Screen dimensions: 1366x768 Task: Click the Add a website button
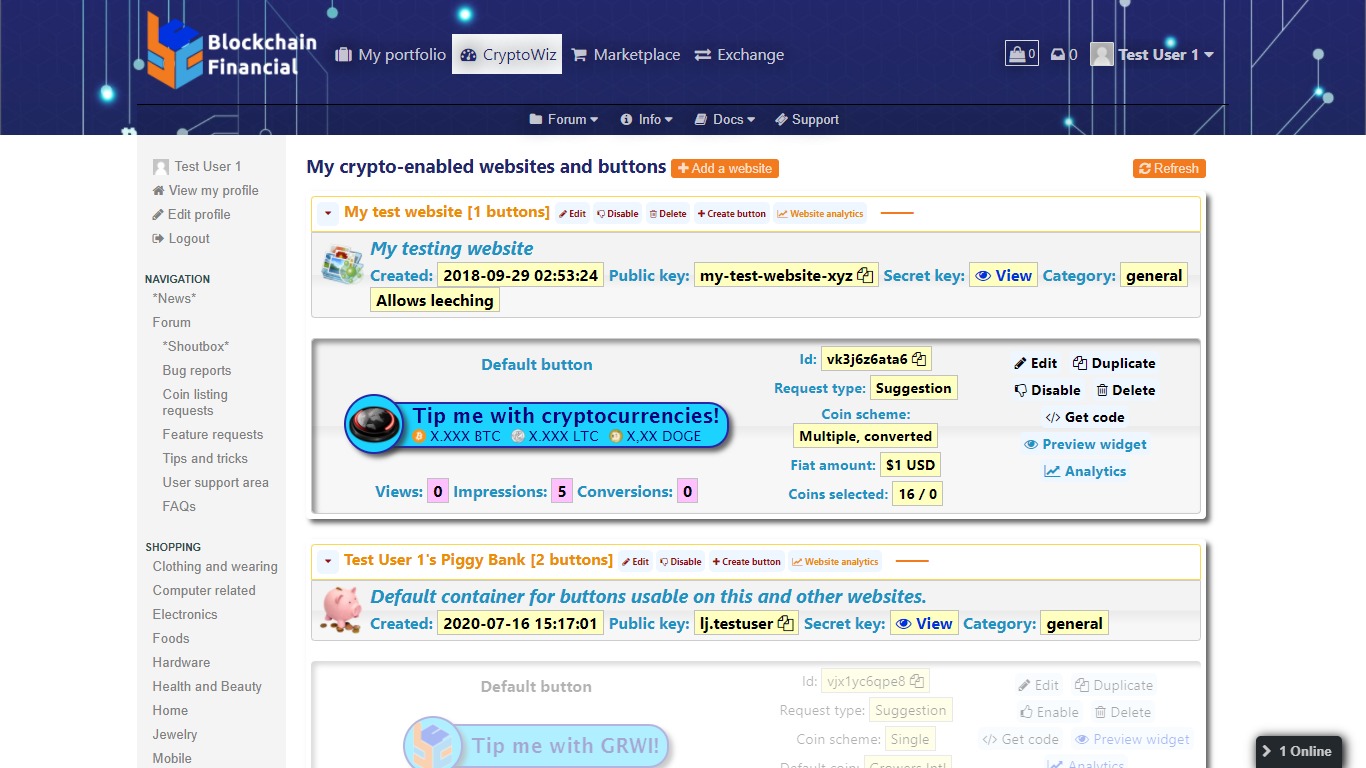coord(725,169)
